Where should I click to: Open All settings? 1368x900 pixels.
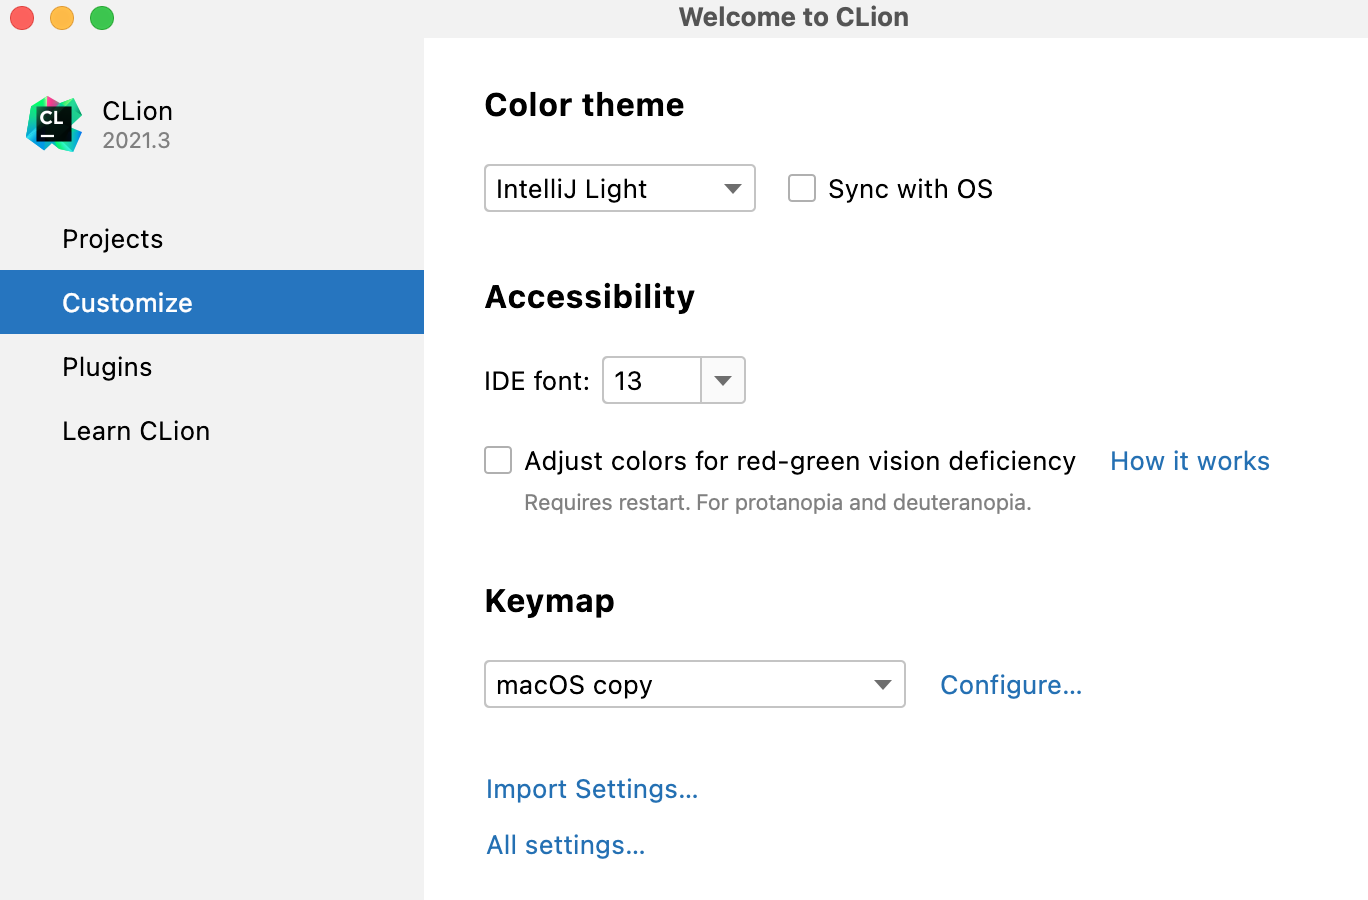pyautogui.click(x=565, y=845)
